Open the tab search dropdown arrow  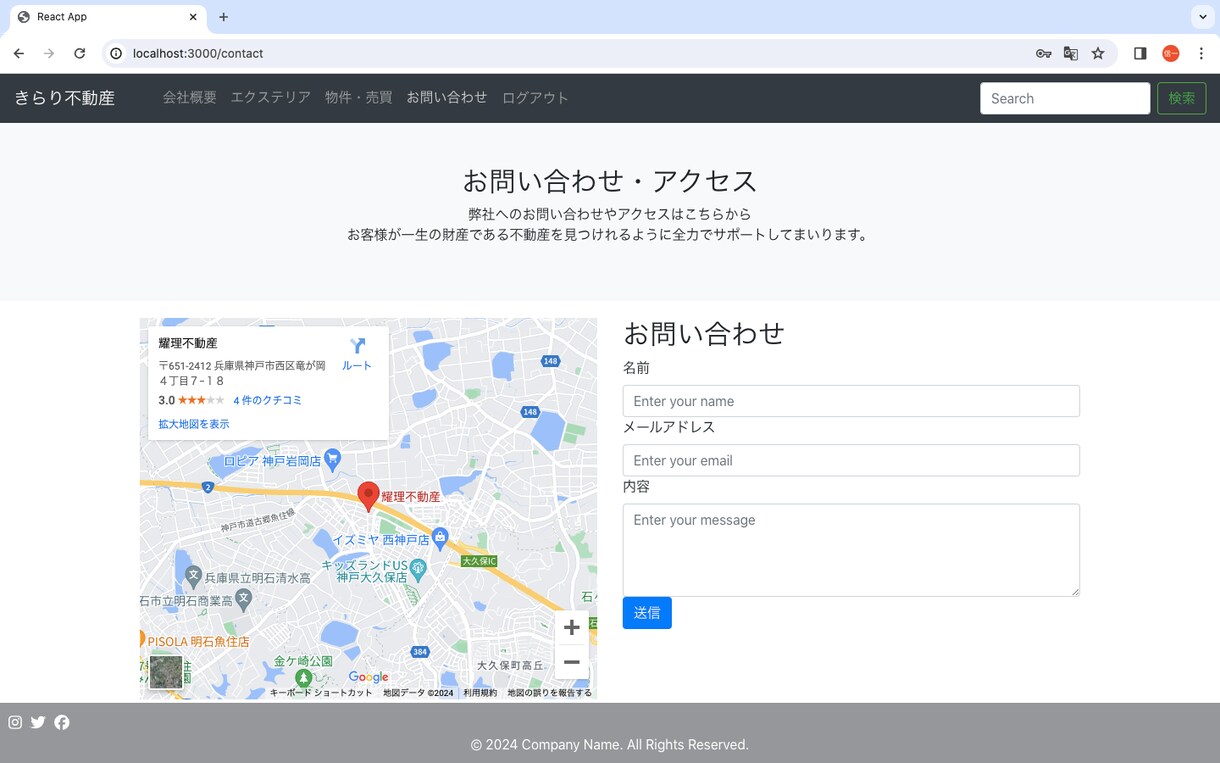point(1202,17)
